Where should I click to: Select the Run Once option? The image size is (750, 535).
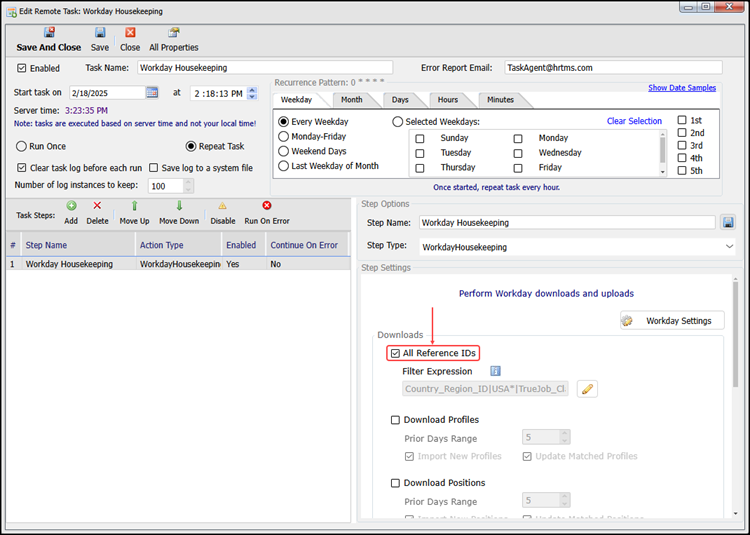pos(21,146)
